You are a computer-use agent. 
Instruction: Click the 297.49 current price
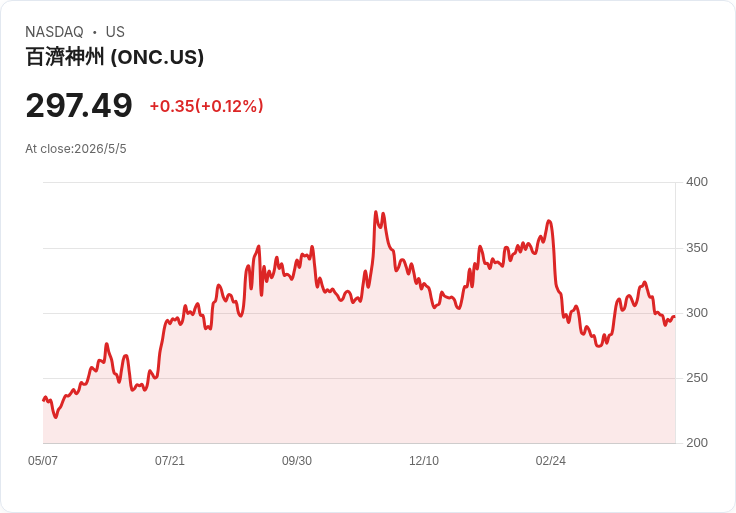pos(79,106)
